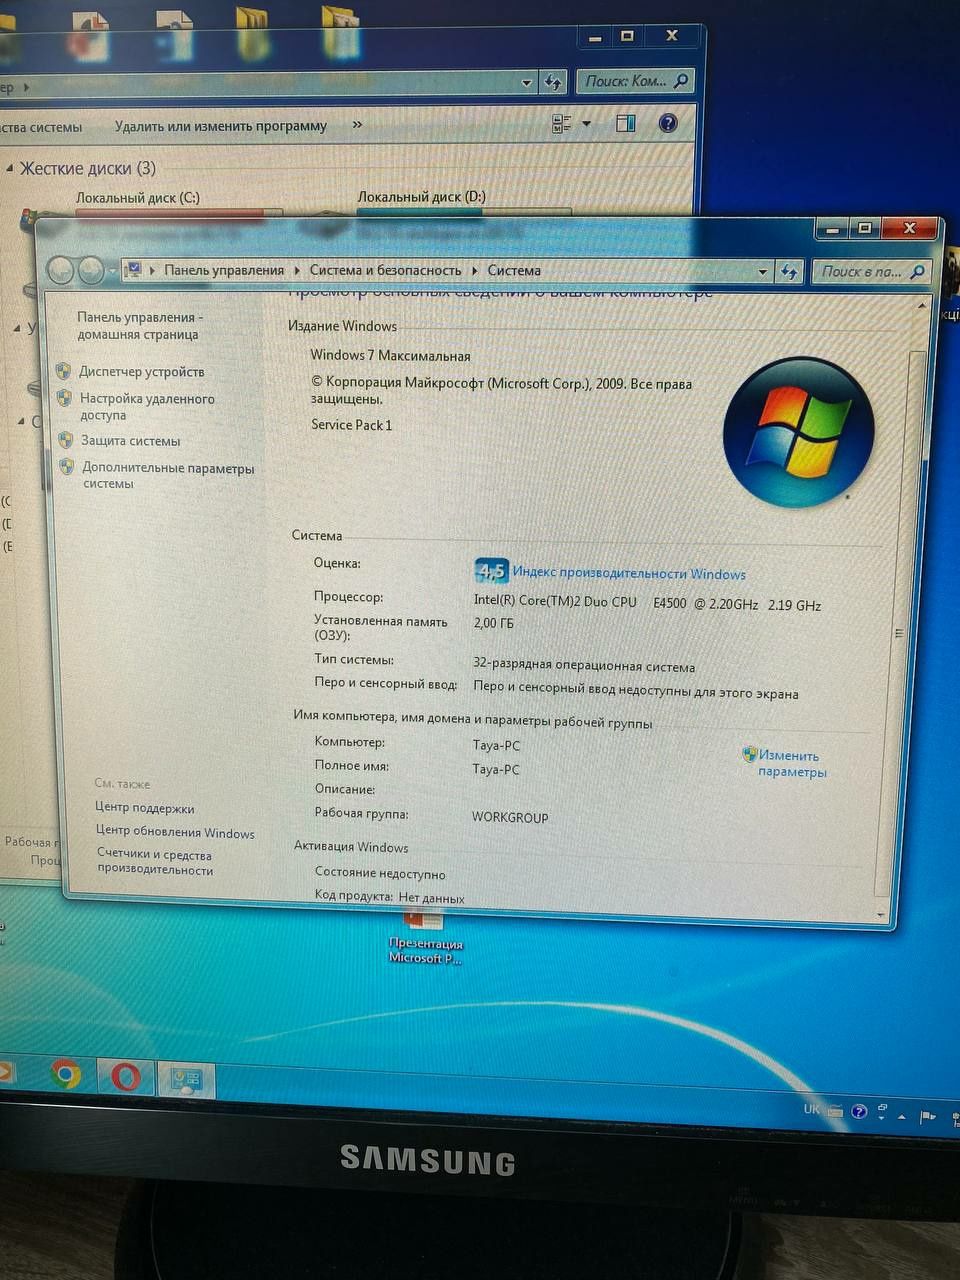Click shield icon beside Защита системы
Viewport: 960px width, 1280px height.
[x=66, y=440]
